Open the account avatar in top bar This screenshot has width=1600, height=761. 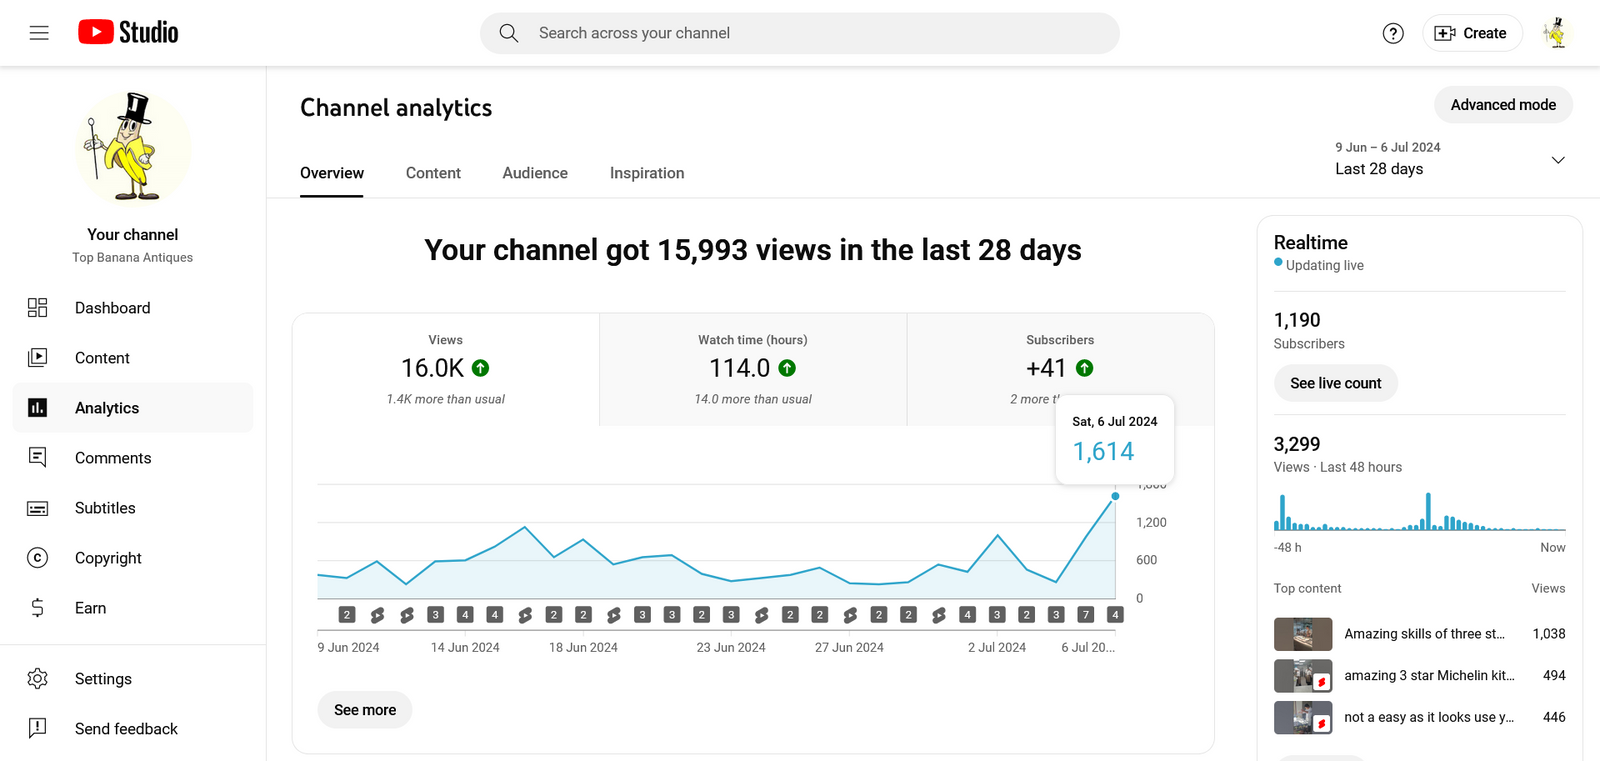coord(1555,33)
